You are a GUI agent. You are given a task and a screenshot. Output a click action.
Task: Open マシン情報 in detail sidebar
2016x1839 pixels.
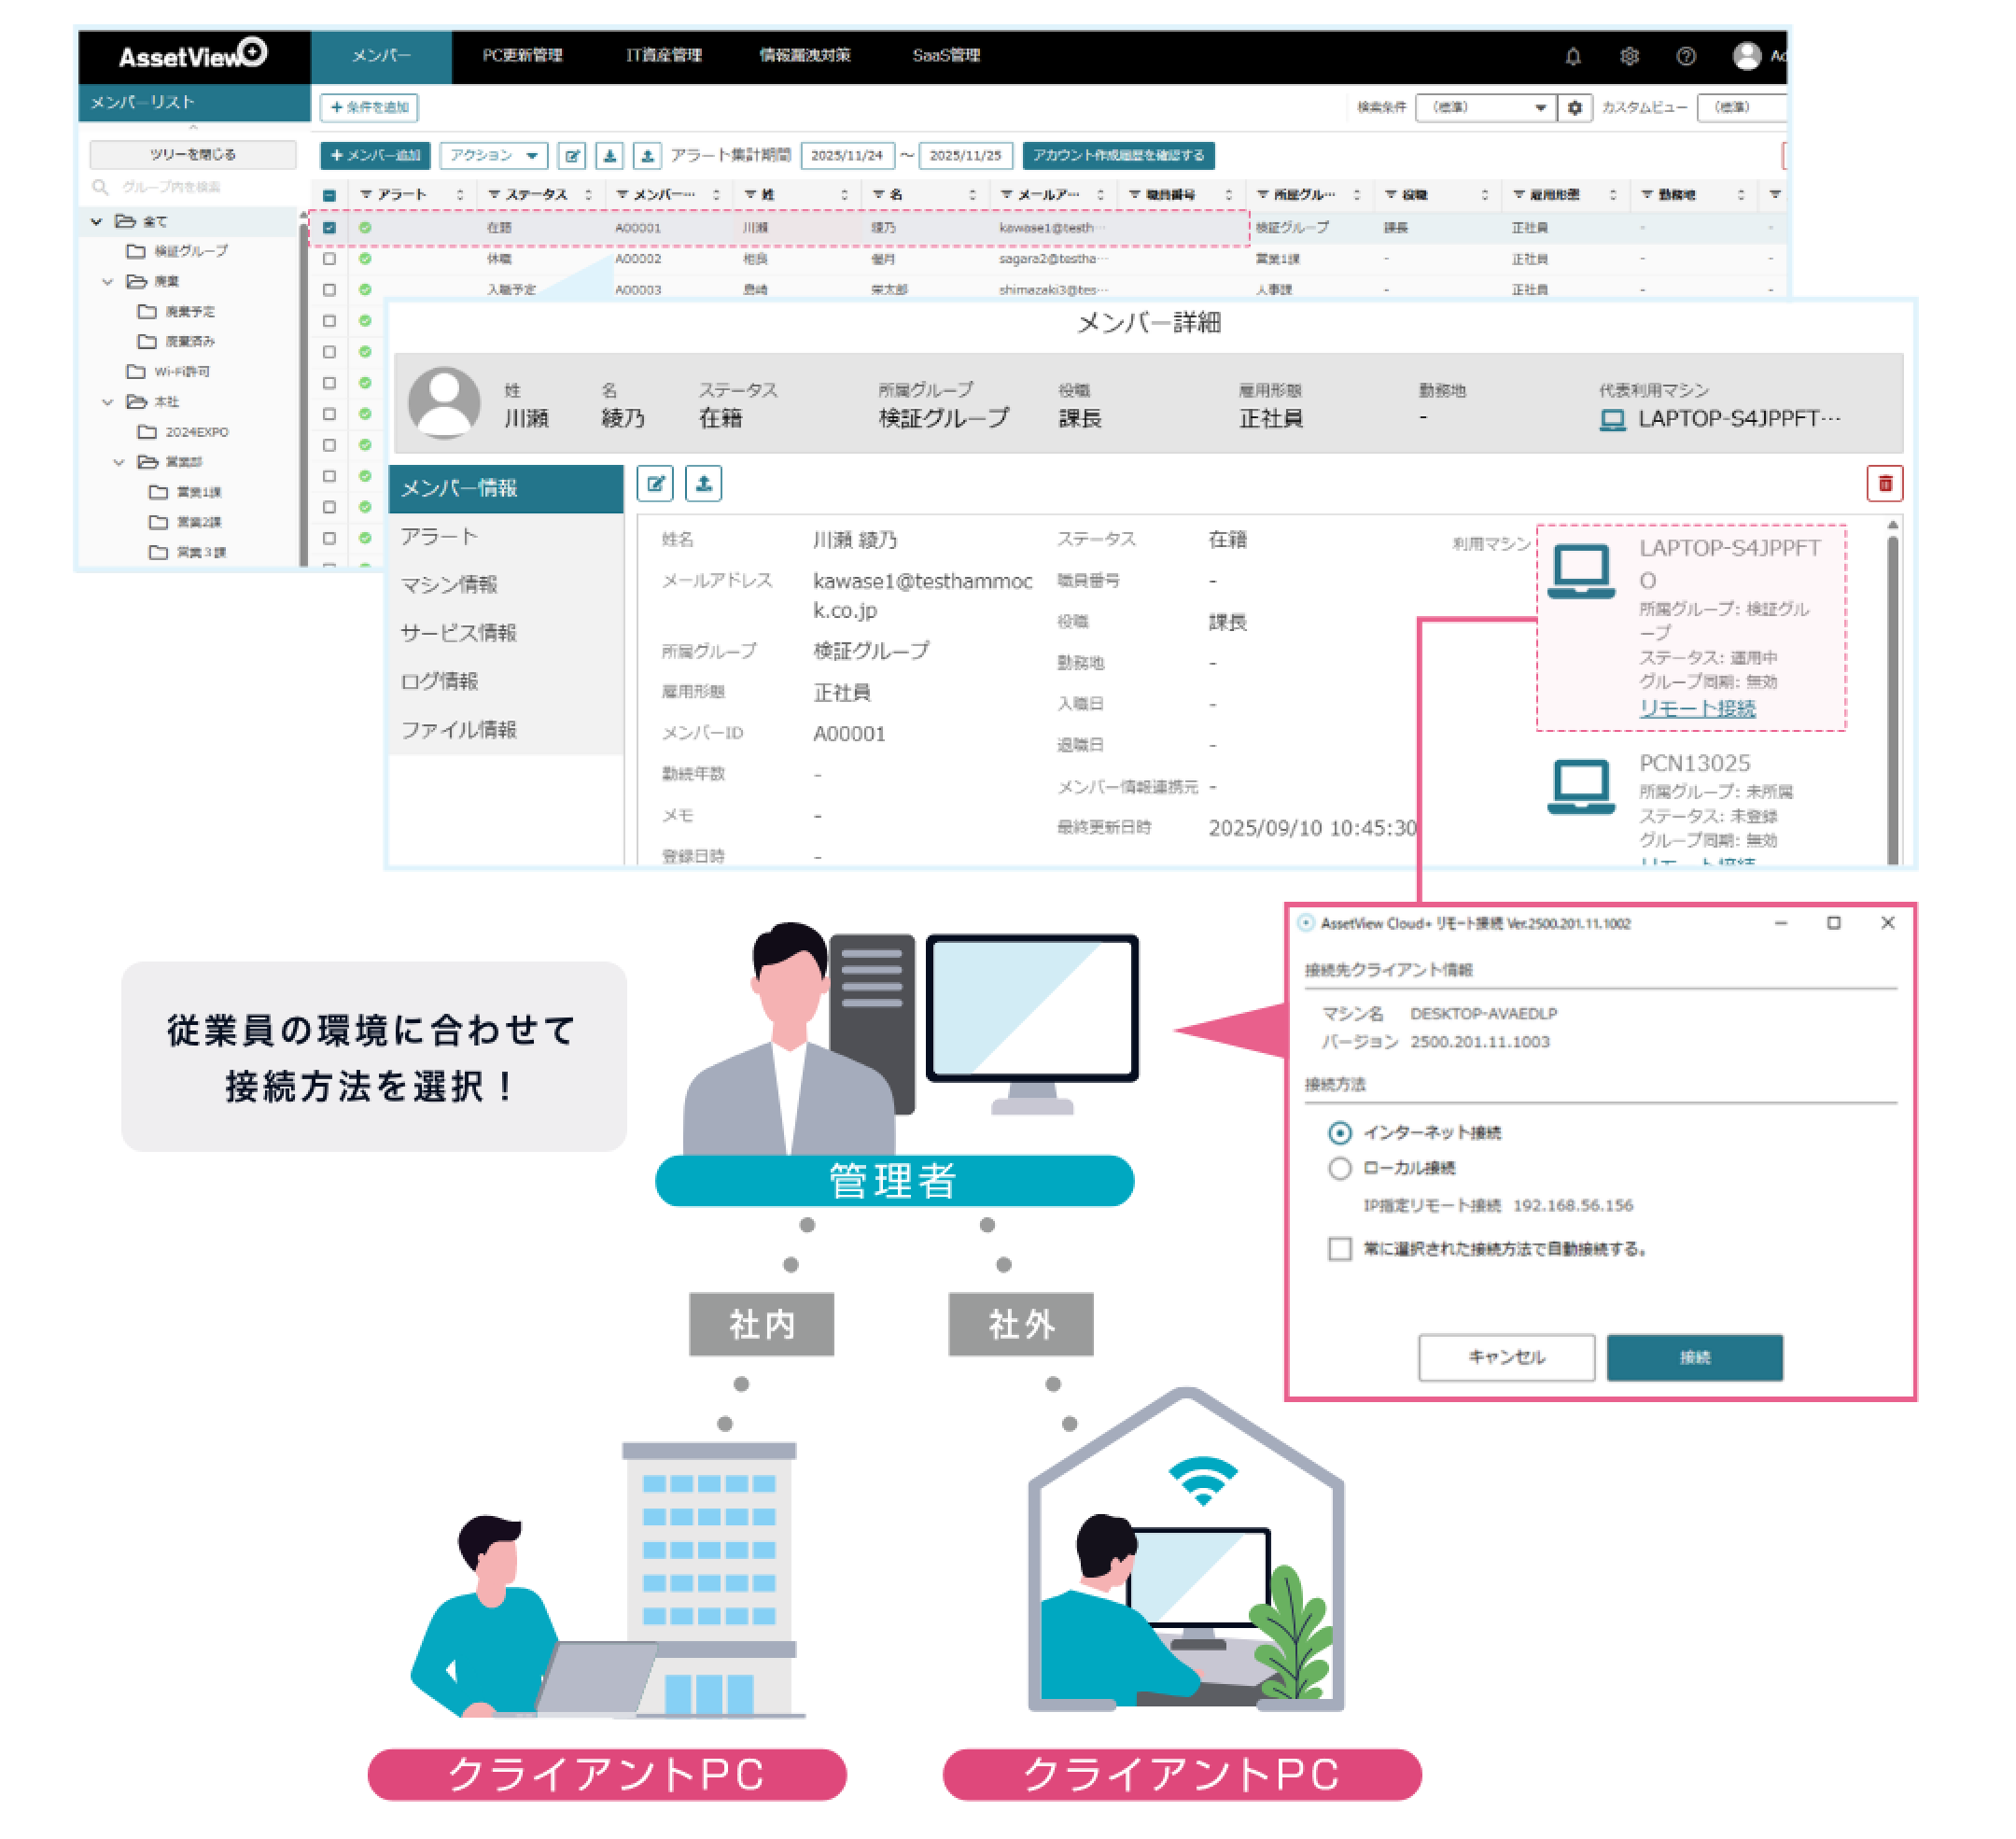(x=449, y=585)
